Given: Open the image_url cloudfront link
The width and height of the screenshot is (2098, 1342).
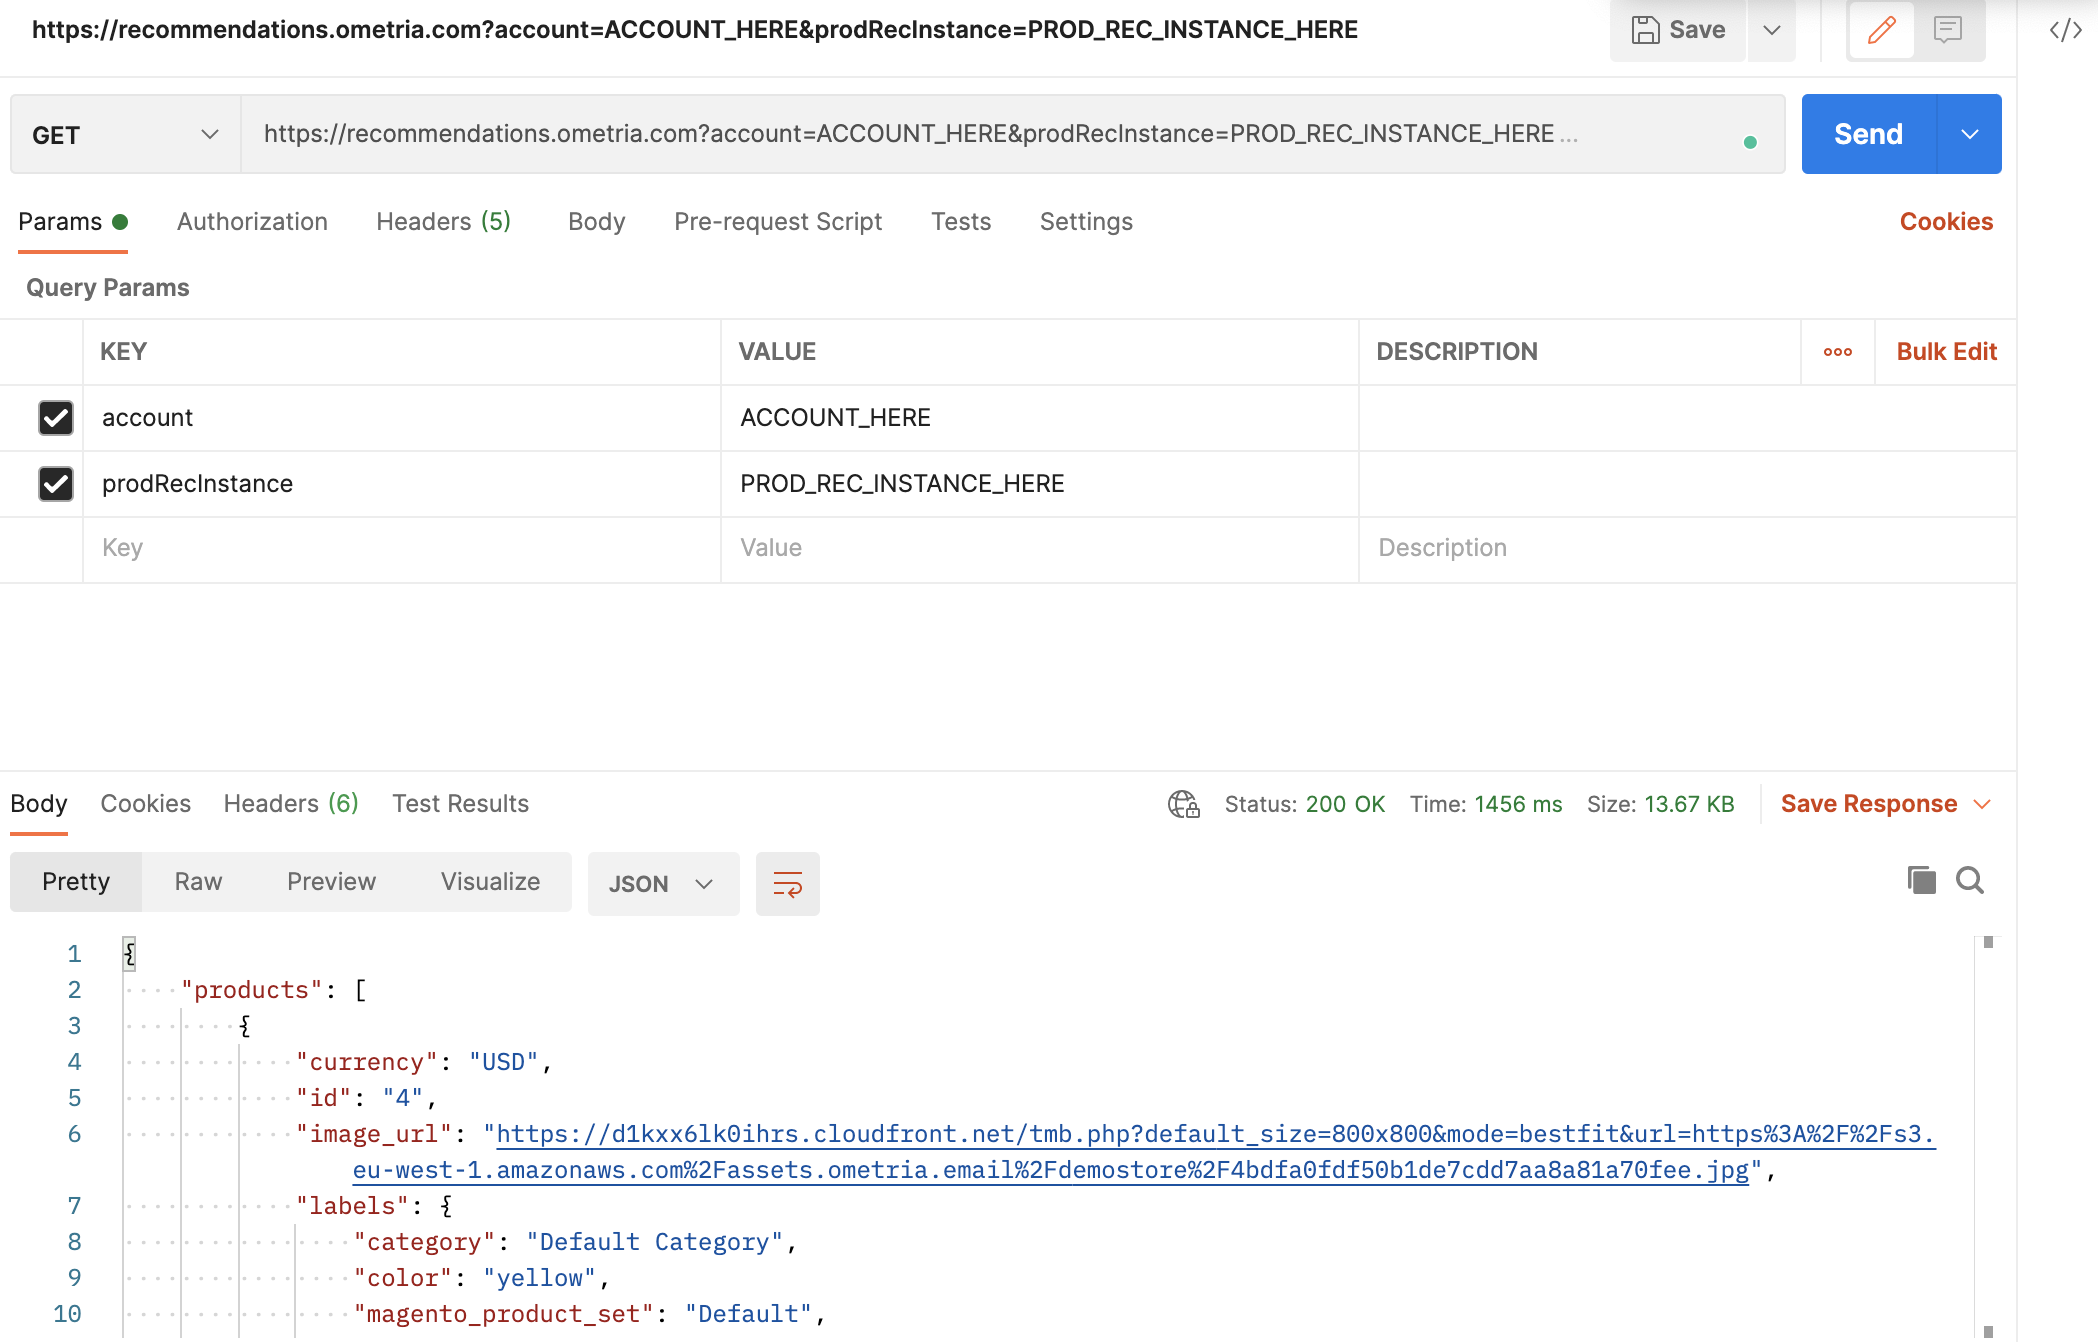Looking at the screenshot, I should coord(1144,1152).
